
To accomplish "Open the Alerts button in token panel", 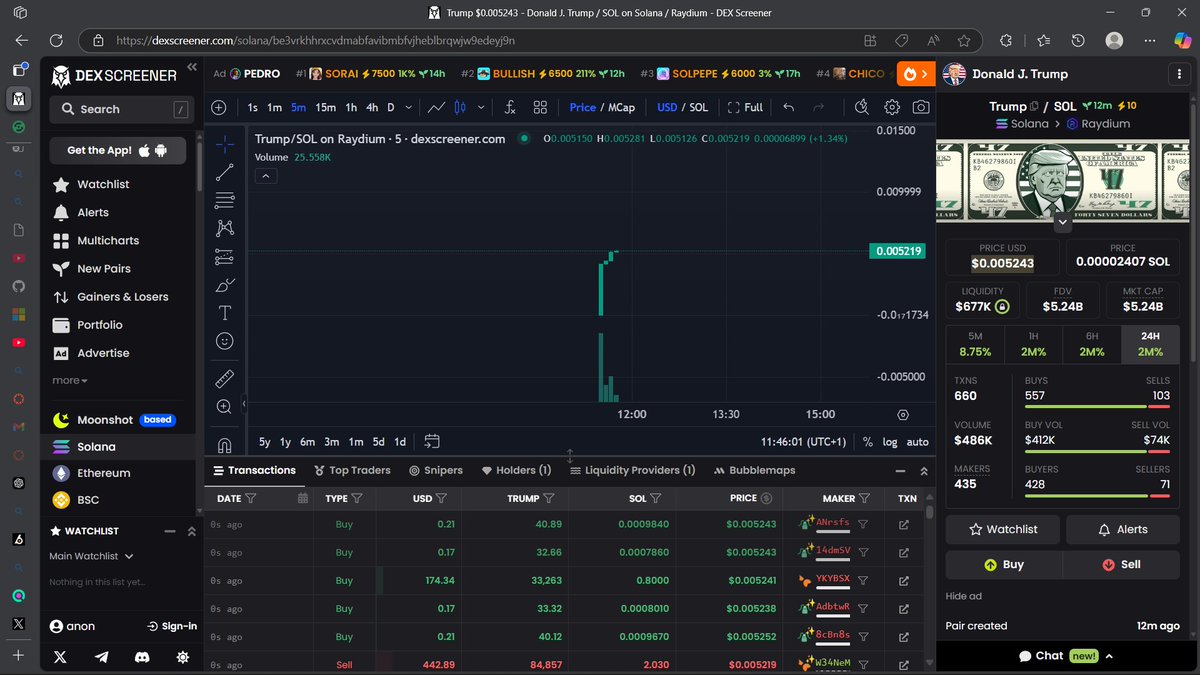I will pyautogui.click(x=1123, y=529).
